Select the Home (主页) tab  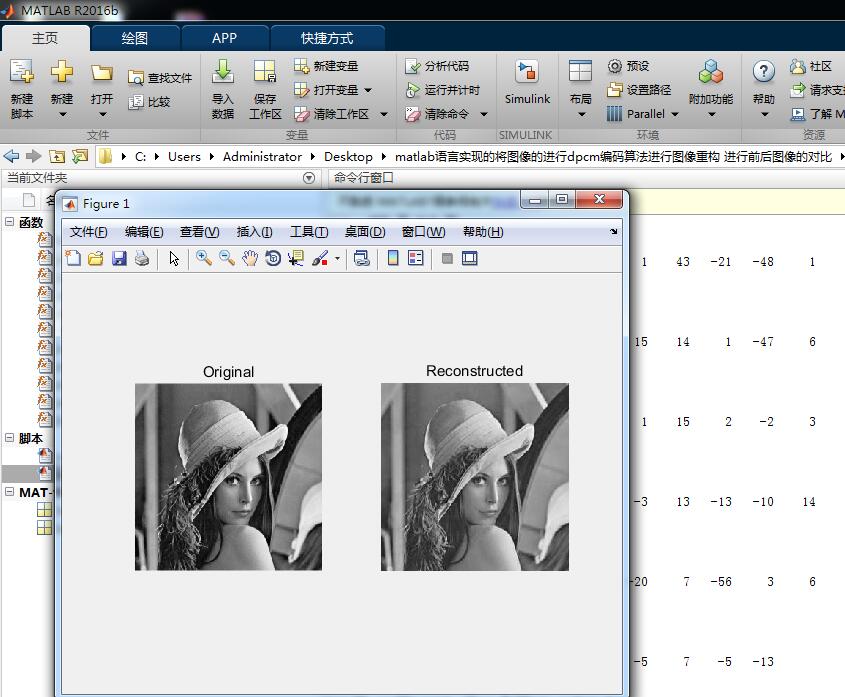tap(45, 38)
